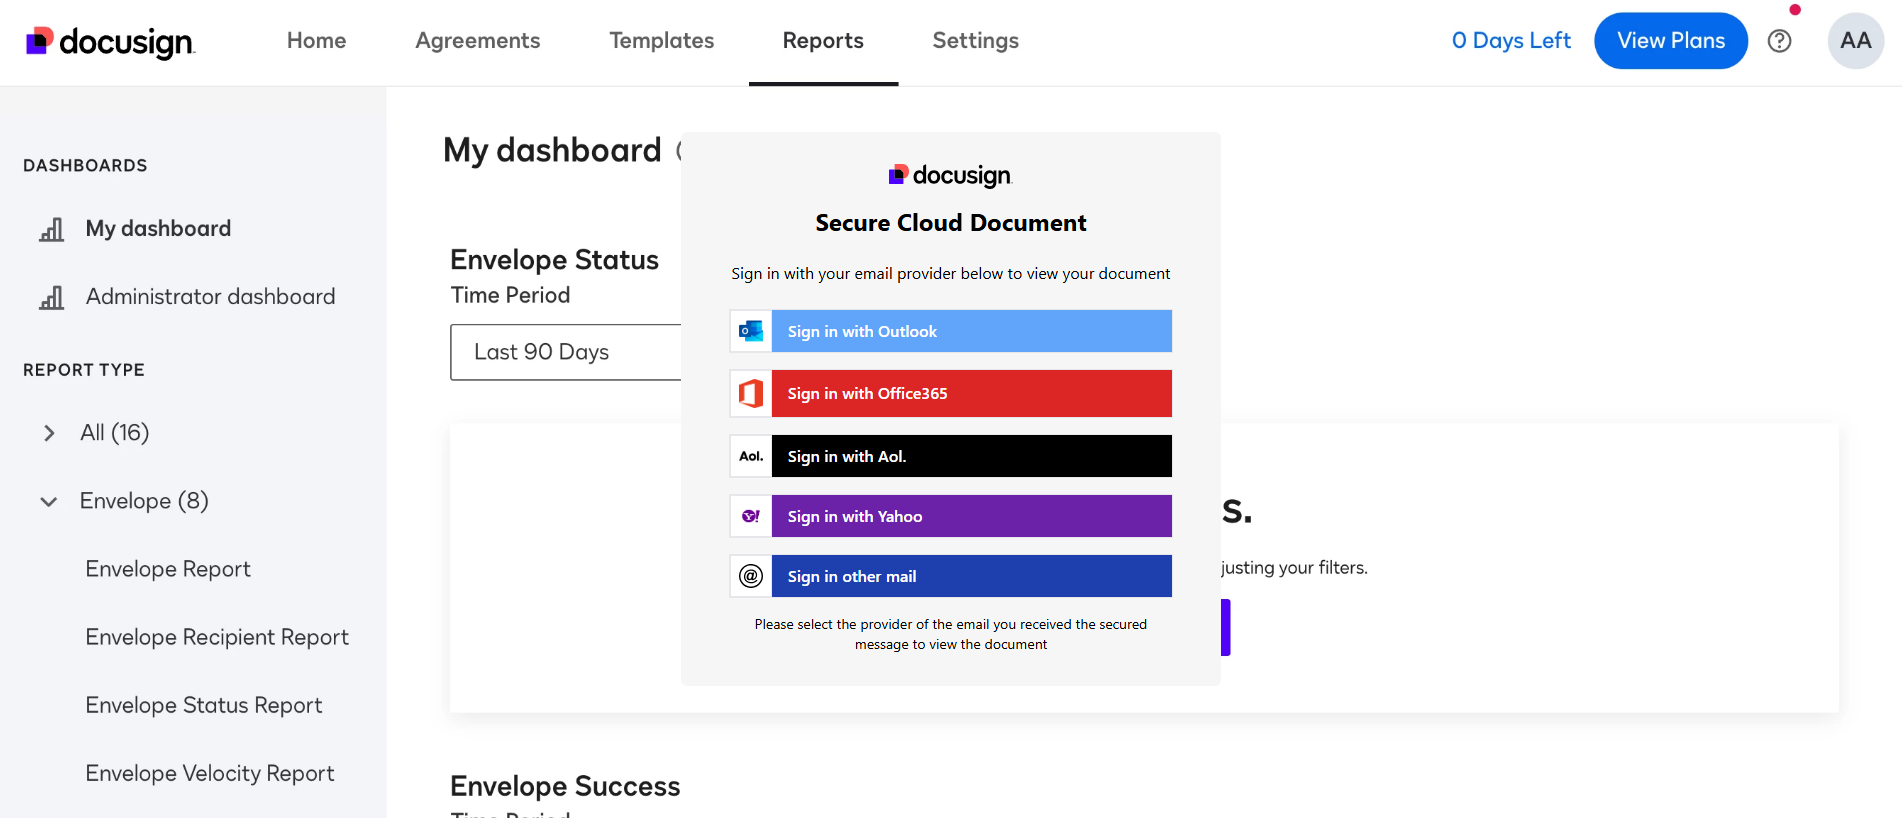Click the Secure Cloud Document heading
Image resolution: width=1902 pixels, height=818 pixels.
pyautogui.click(x=950, y=223)
